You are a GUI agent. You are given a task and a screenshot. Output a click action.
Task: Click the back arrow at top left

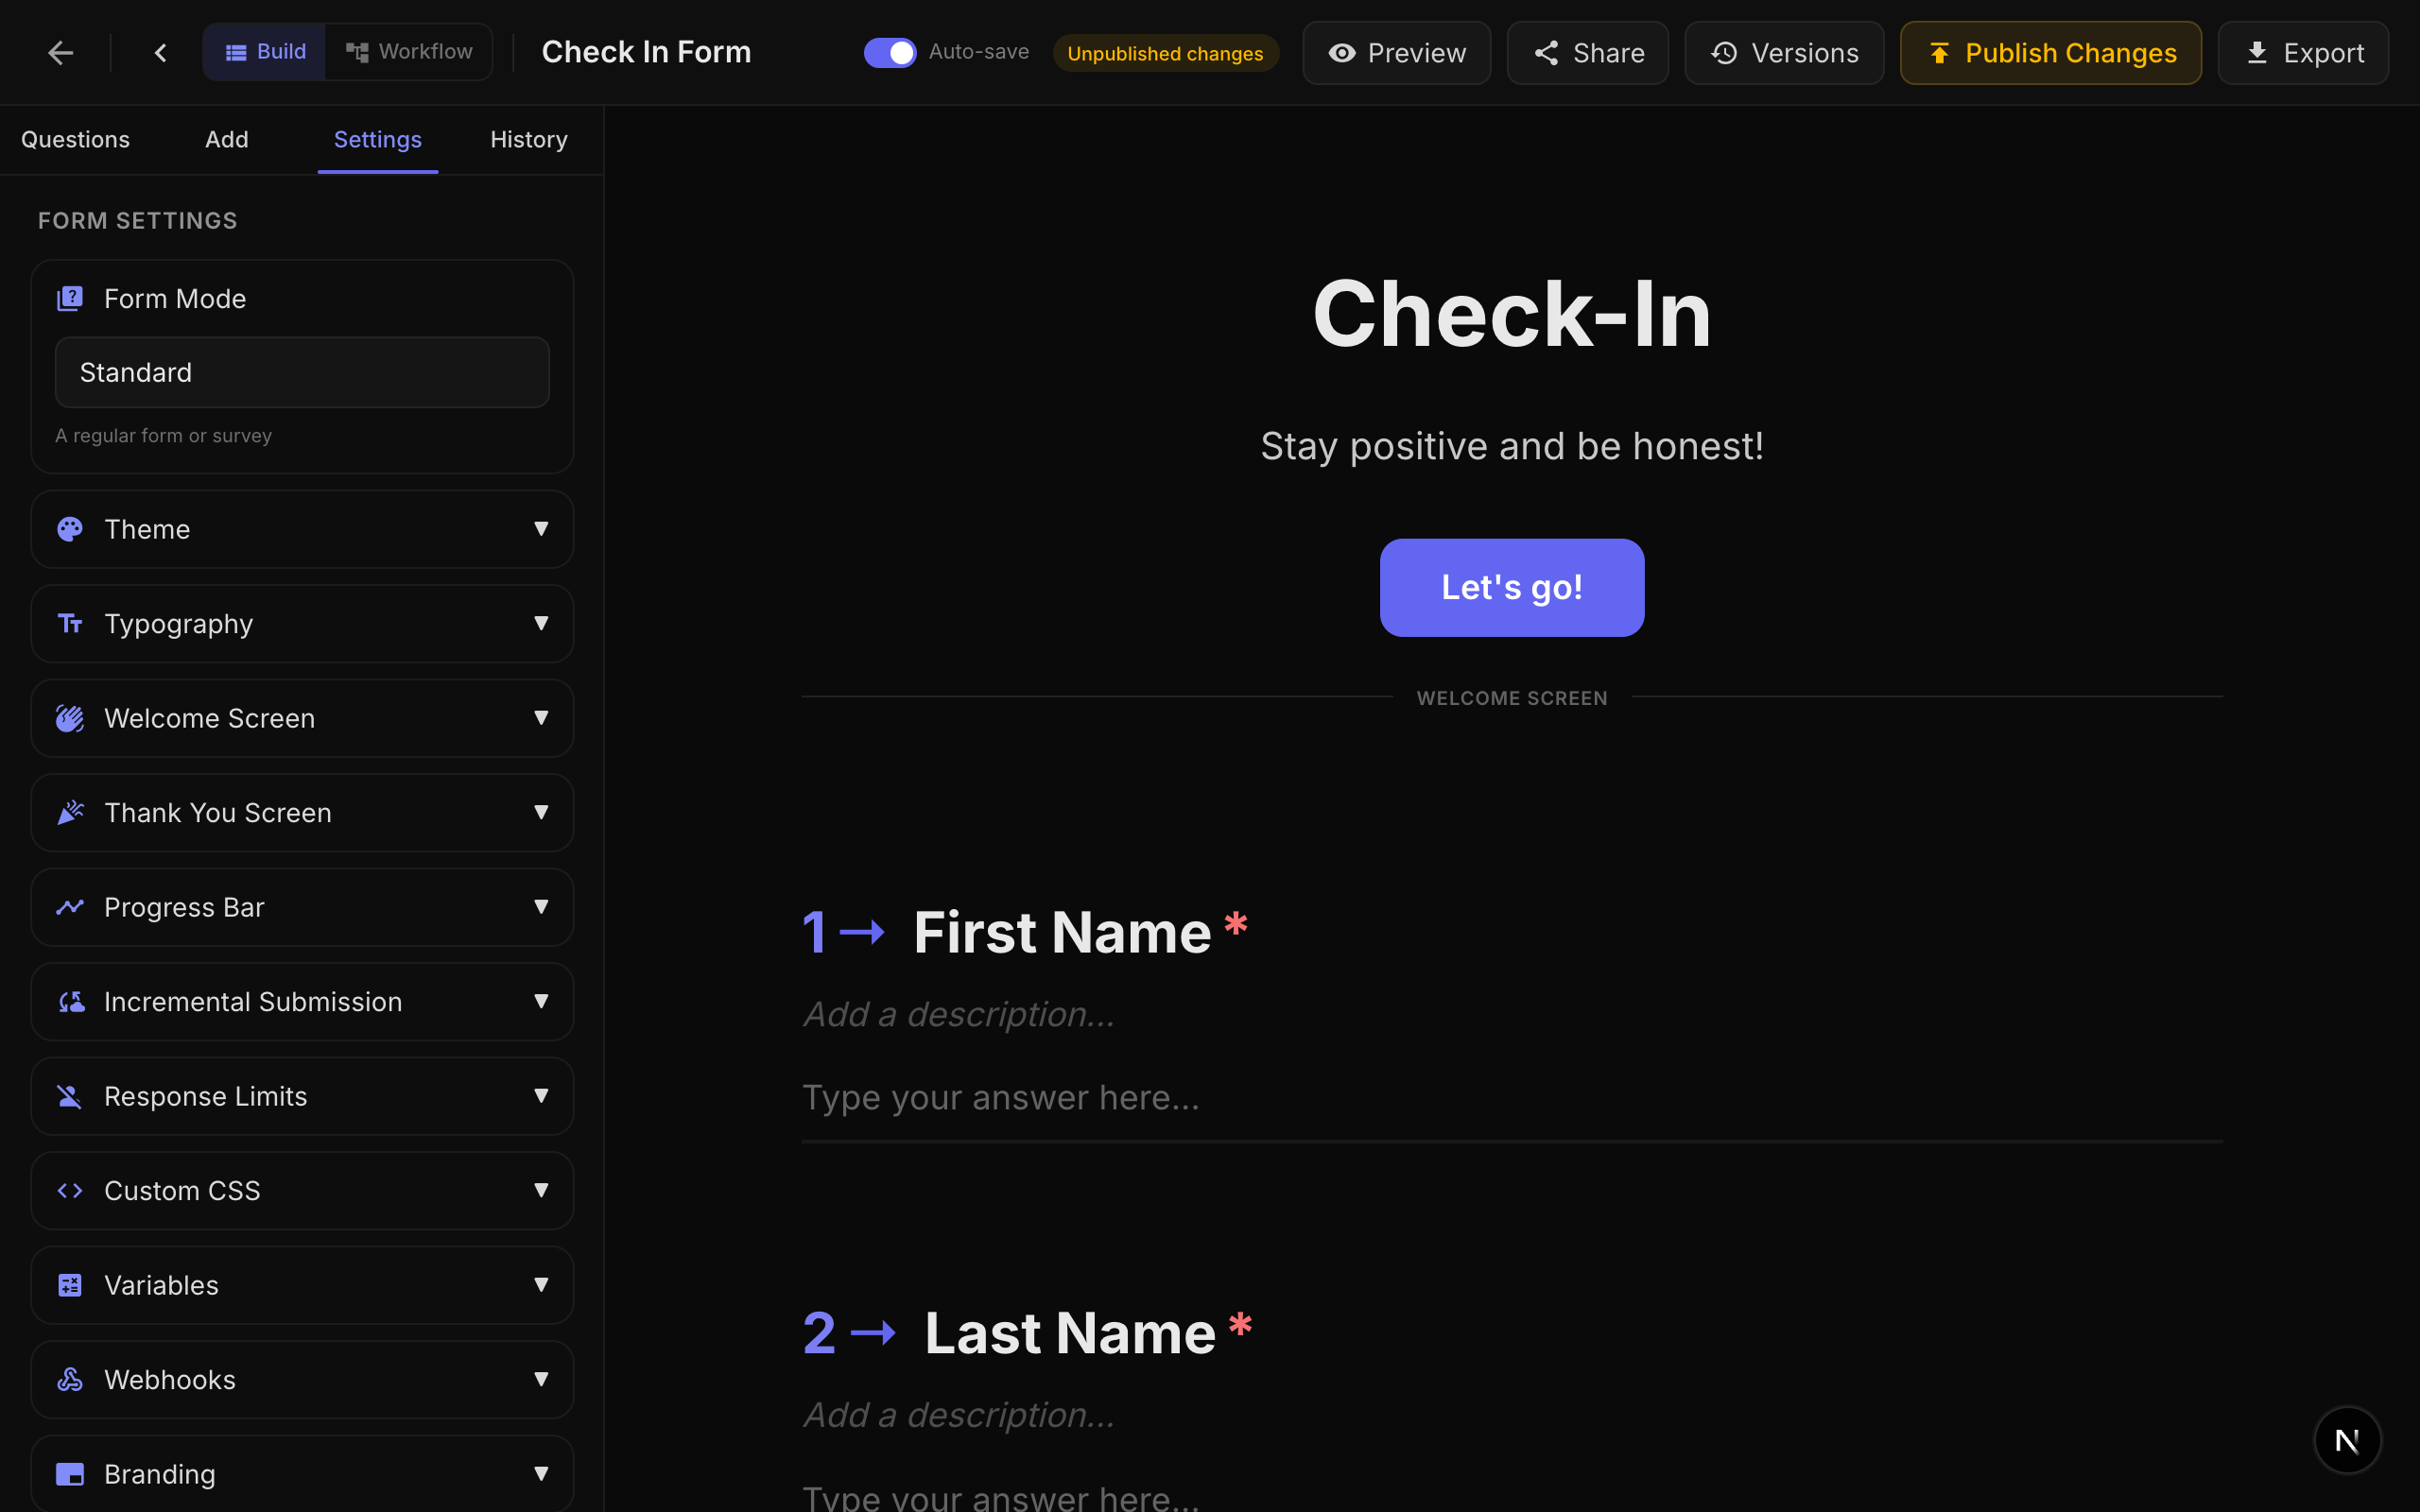tap(61, 52)
